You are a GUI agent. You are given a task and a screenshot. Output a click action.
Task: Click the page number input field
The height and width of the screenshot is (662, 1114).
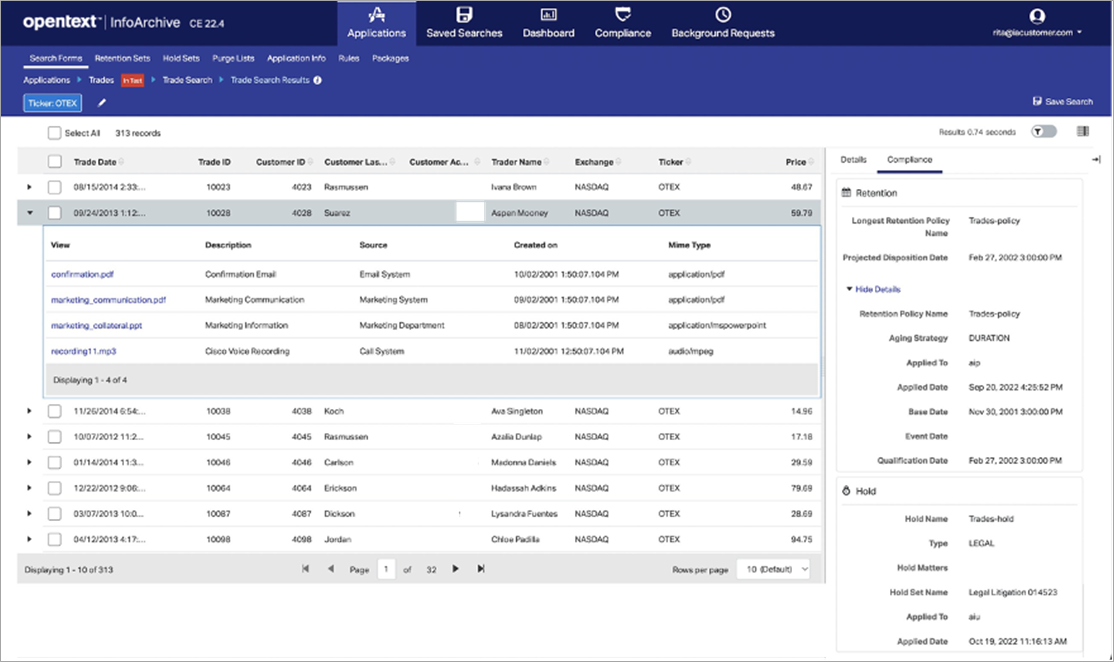pos(385,569)
